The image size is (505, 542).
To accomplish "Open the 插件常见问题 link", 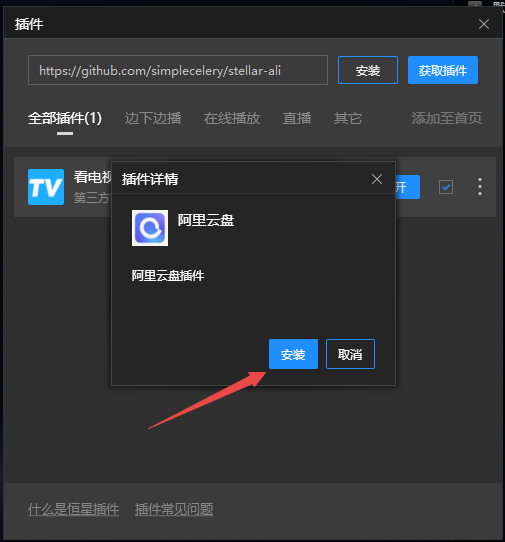I will tap(174, 509).
